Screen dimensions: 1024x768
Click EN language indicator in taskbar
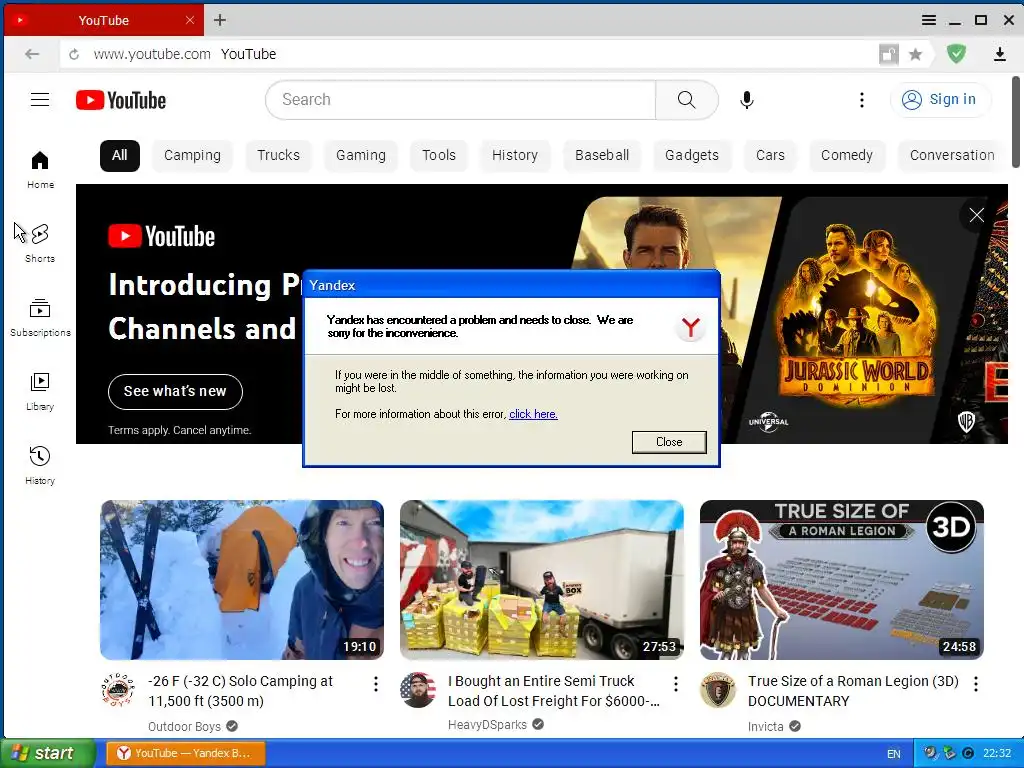tap(893, 754)
